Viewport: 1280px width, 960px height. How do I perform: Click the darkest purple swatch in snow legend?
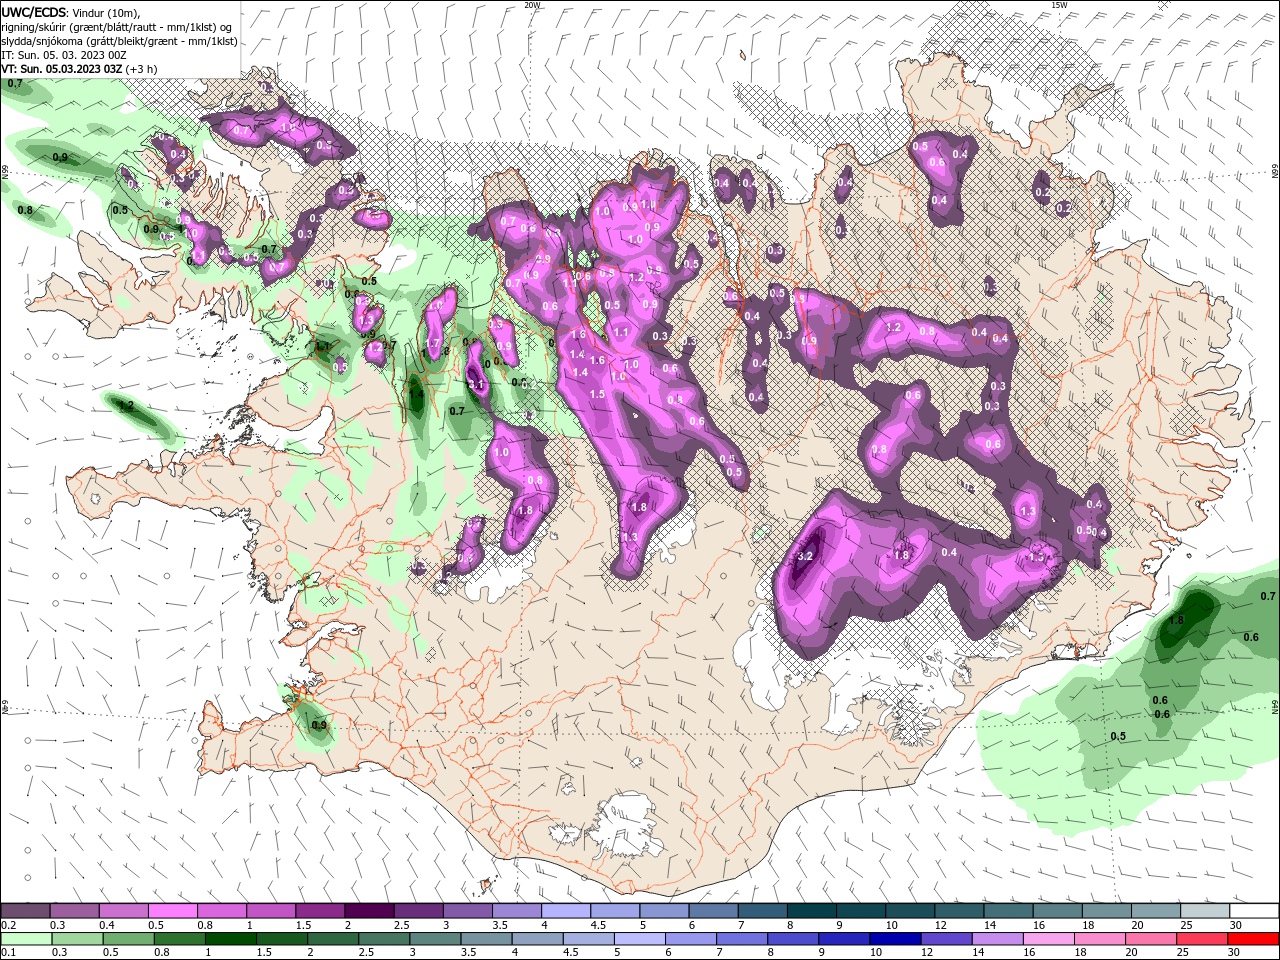[x=368, y=911]
